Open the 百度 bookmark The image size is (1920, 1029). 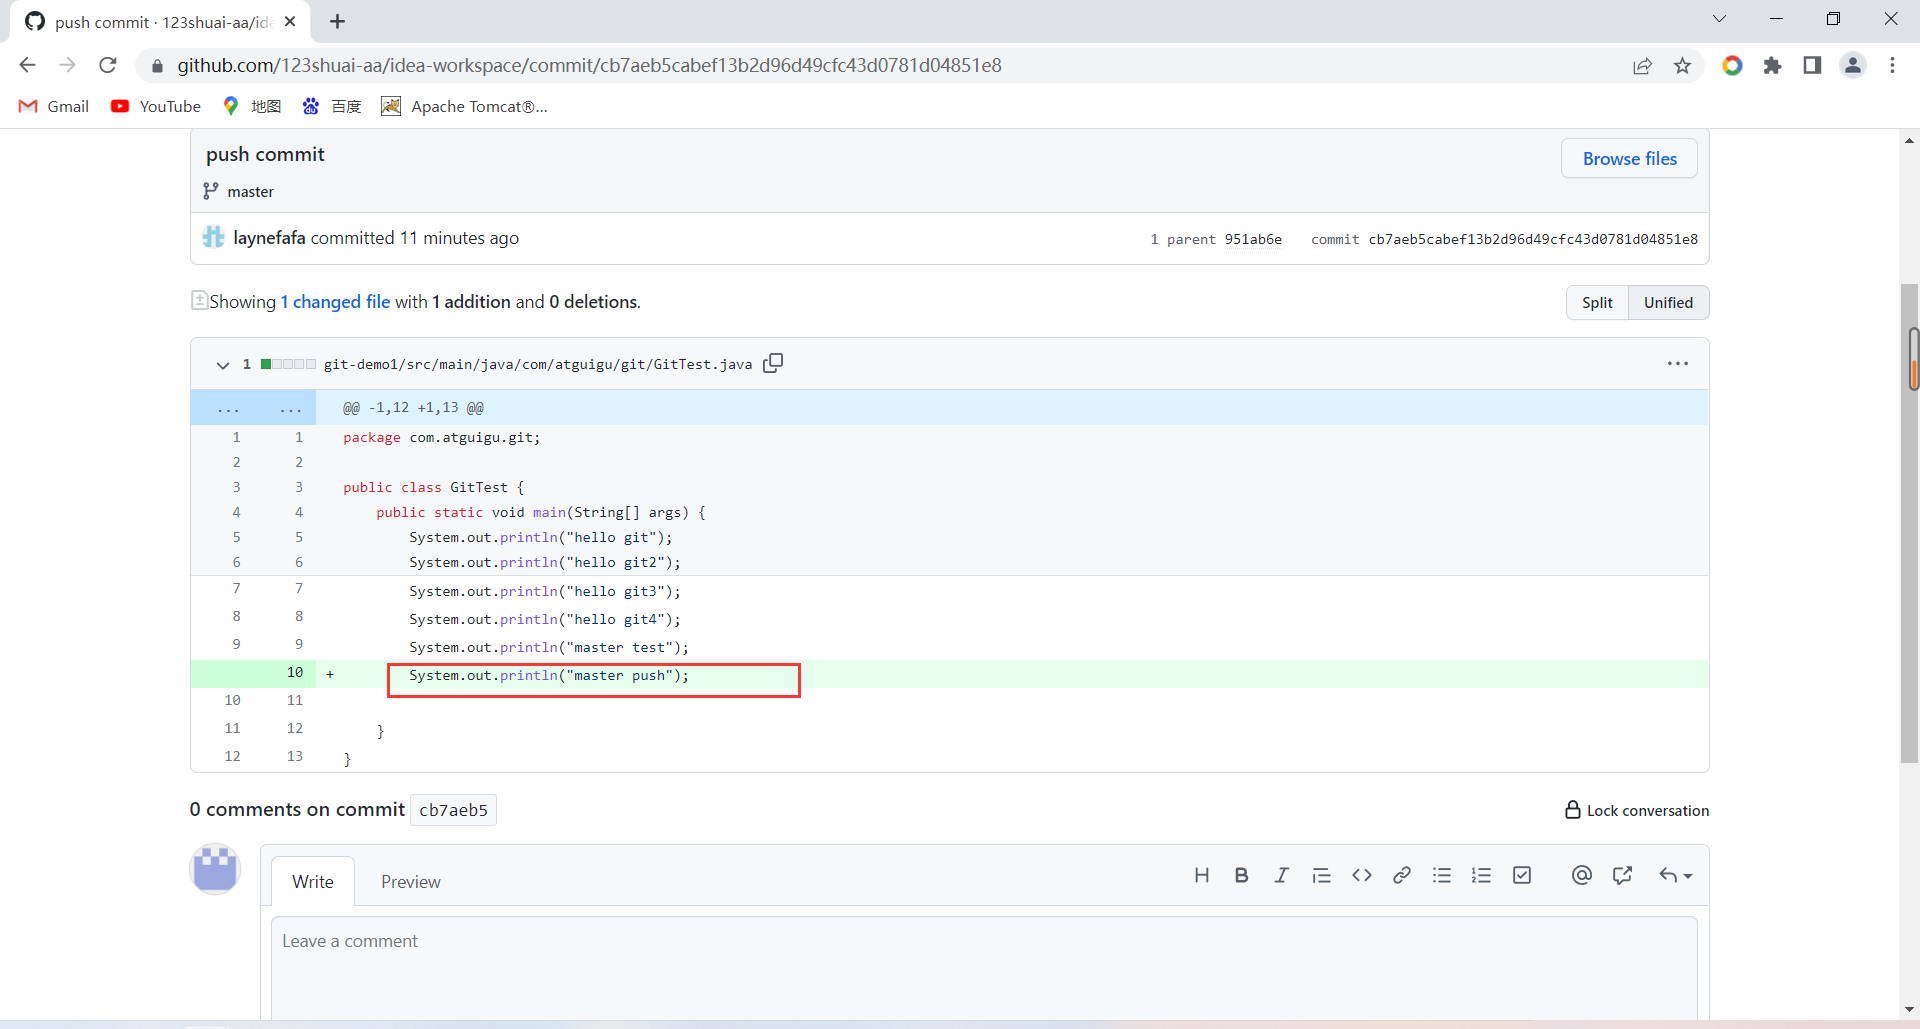click(332, 106)
